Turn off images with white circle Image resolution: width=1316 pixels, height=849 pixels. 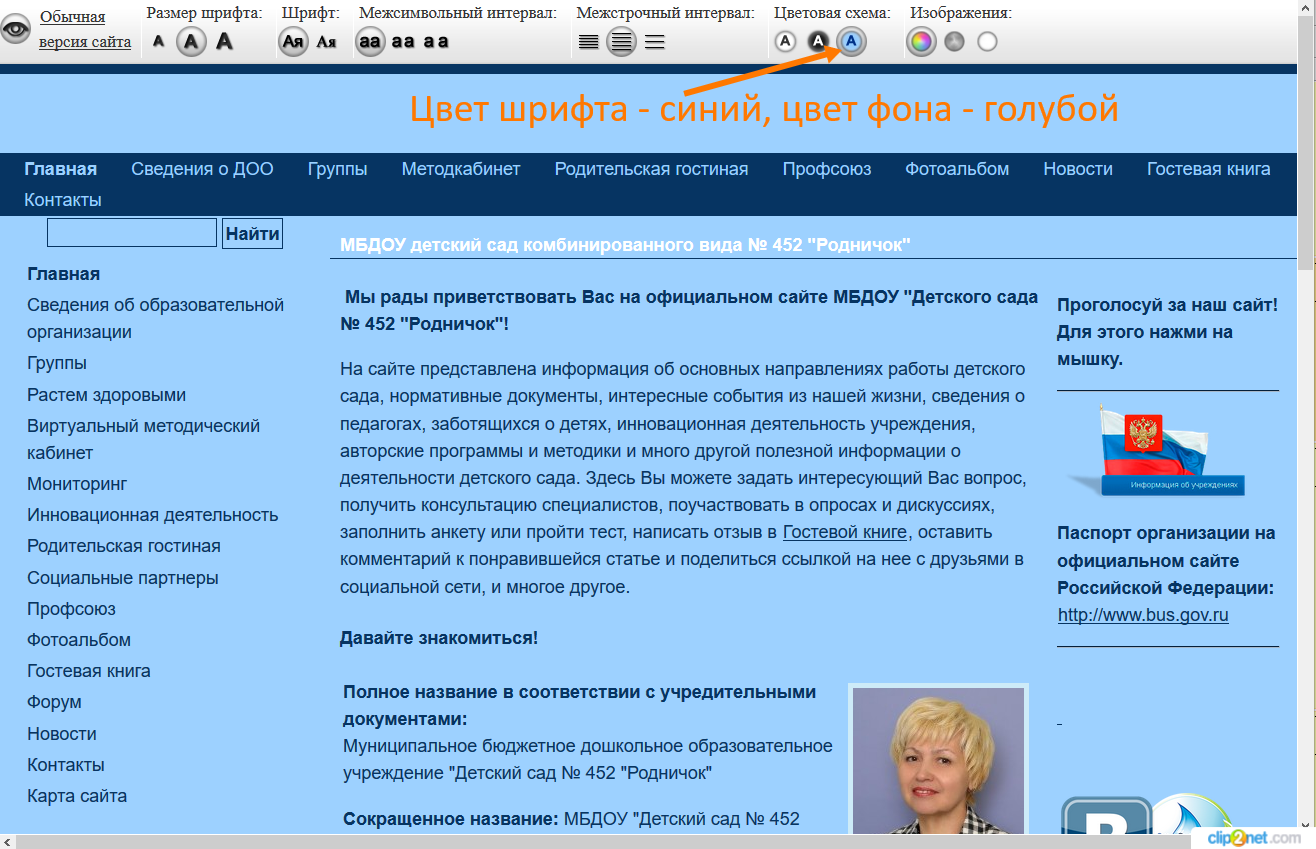(987, 41)
